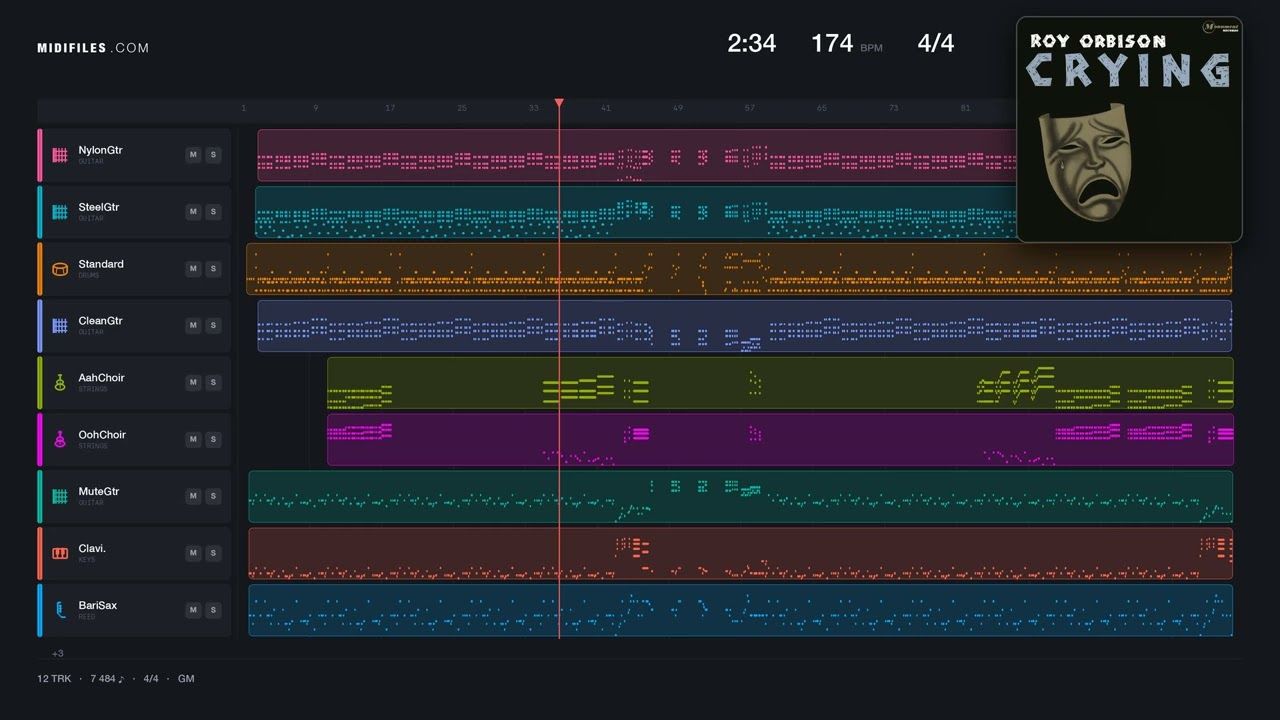Jump to bar 65 on the ruler
Image resolution: width=1280 pixels, height=720 pixels.
(x=822, y=108)
